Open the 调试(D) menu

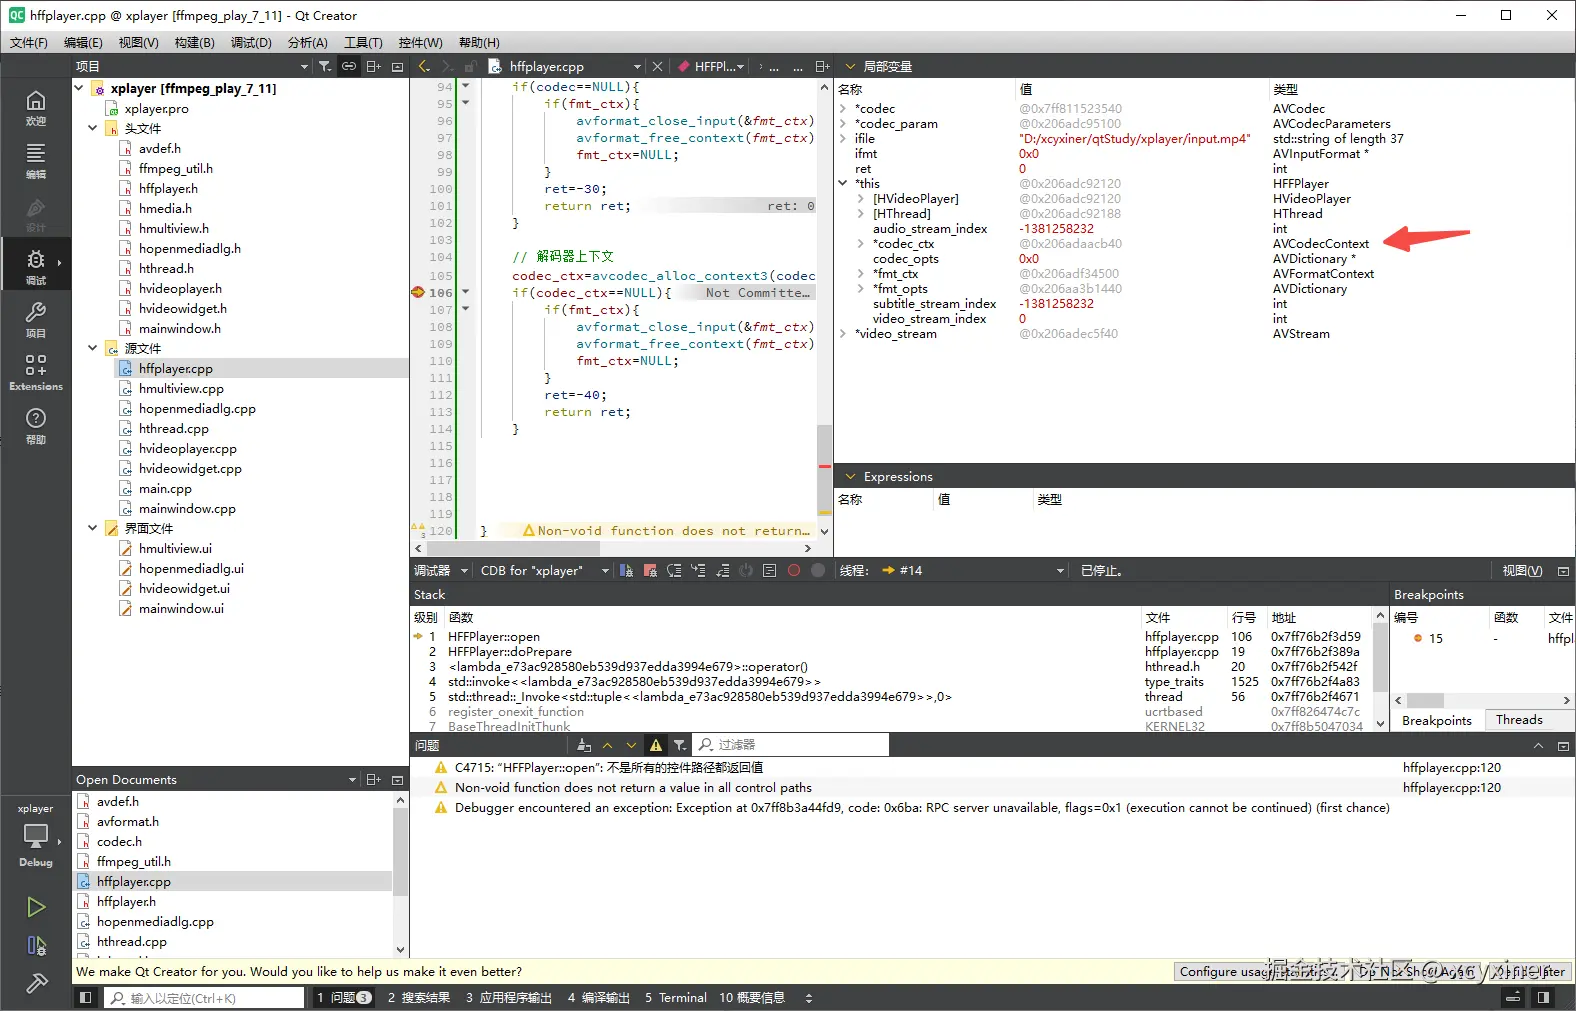pos(251,42)
